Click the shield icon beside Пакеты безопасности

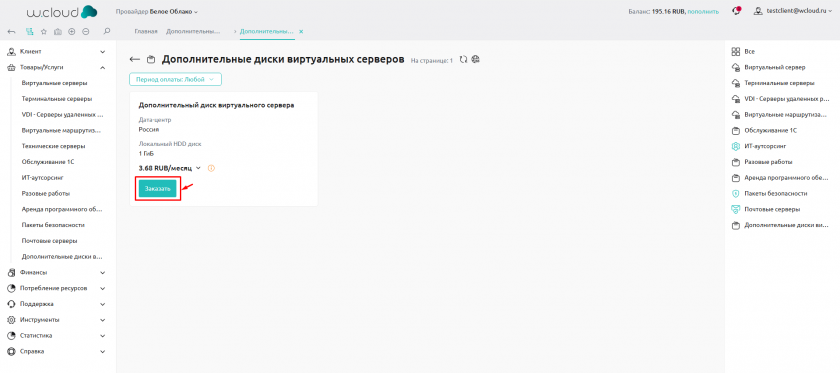tap(736, 193)
